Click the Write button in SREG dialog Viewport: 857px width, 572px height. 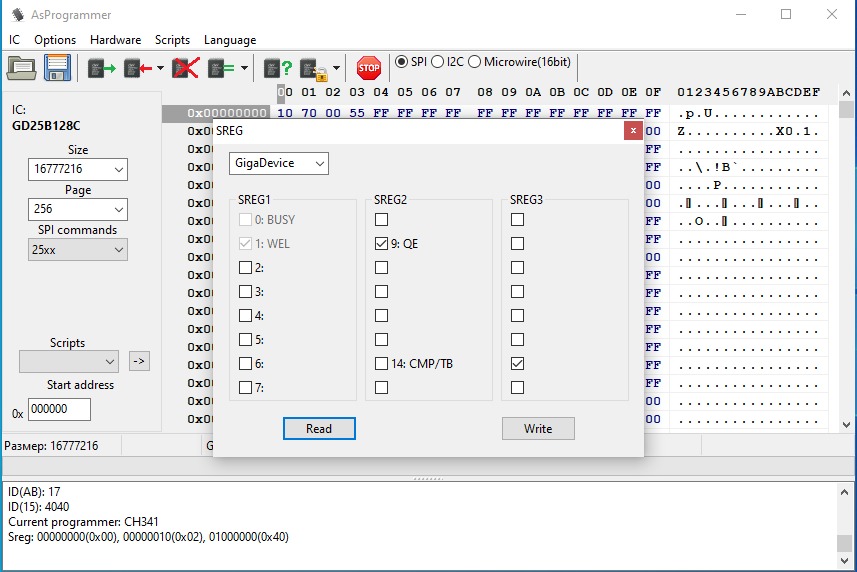[x=538, y=429]
